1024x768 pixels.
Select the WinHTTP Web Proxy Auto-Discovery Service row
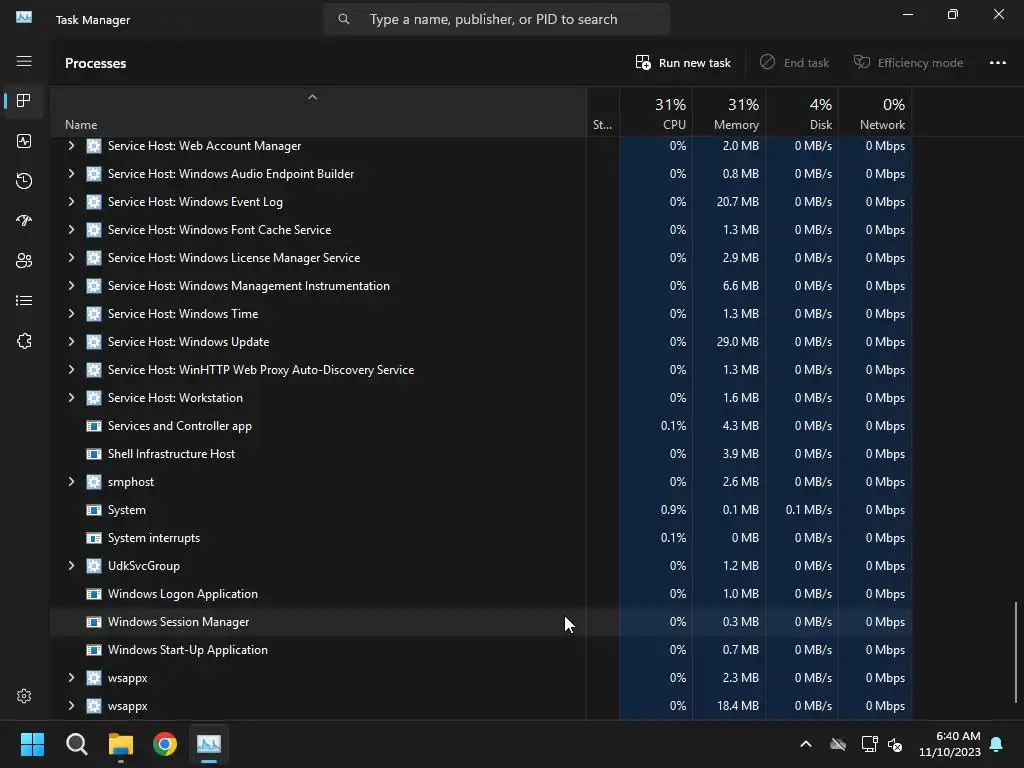coord(481,370)
